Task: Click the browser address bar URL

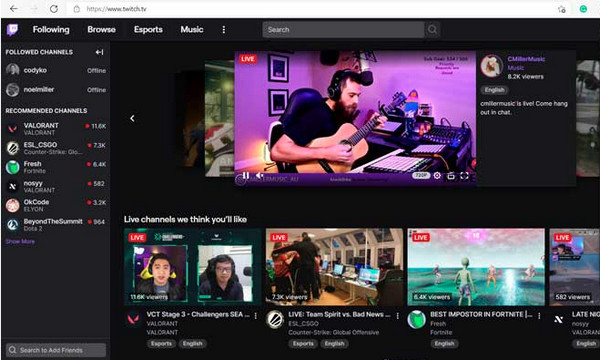Action: click(116, 9)
